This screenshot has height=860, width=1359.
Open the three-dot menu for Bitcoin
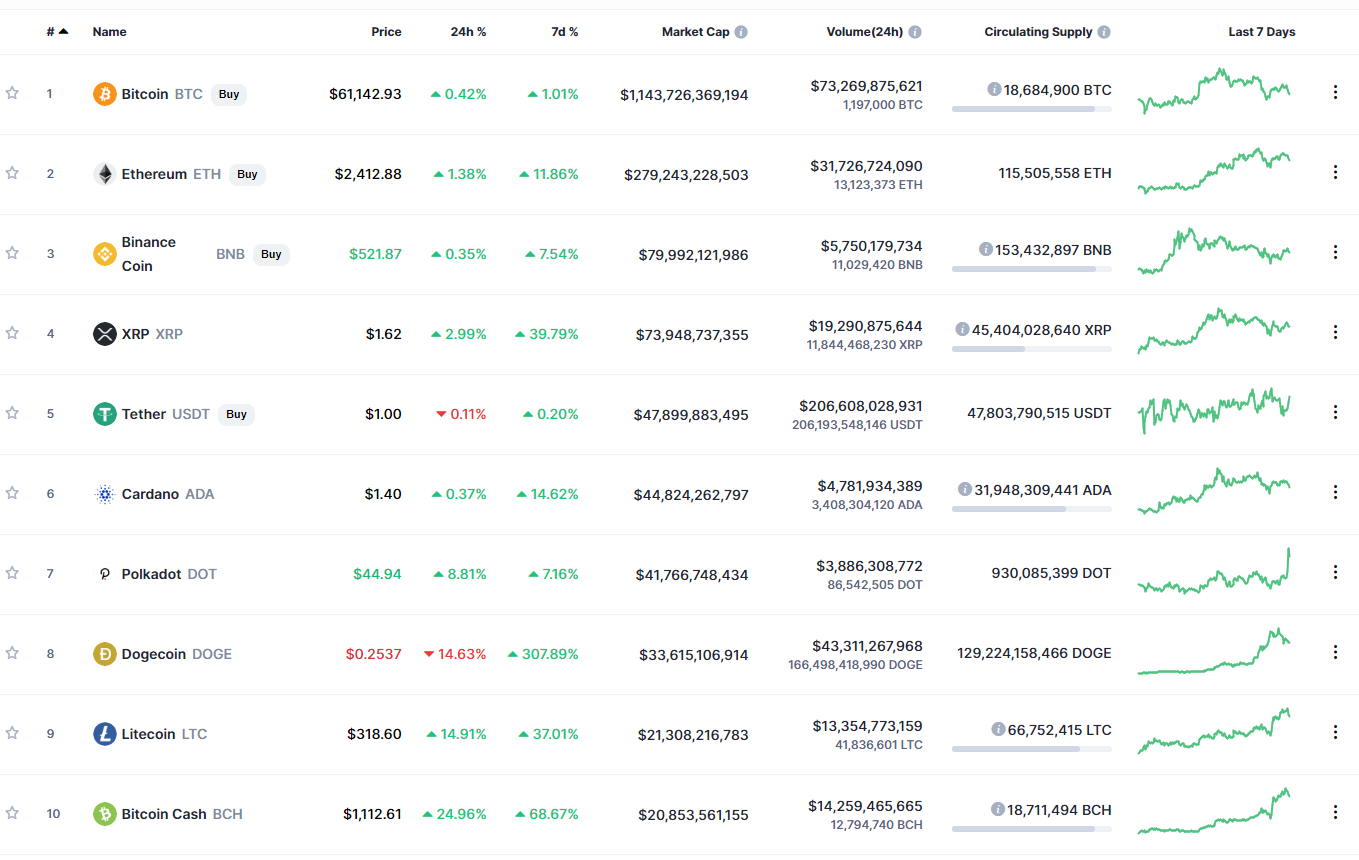point(1335,92)
